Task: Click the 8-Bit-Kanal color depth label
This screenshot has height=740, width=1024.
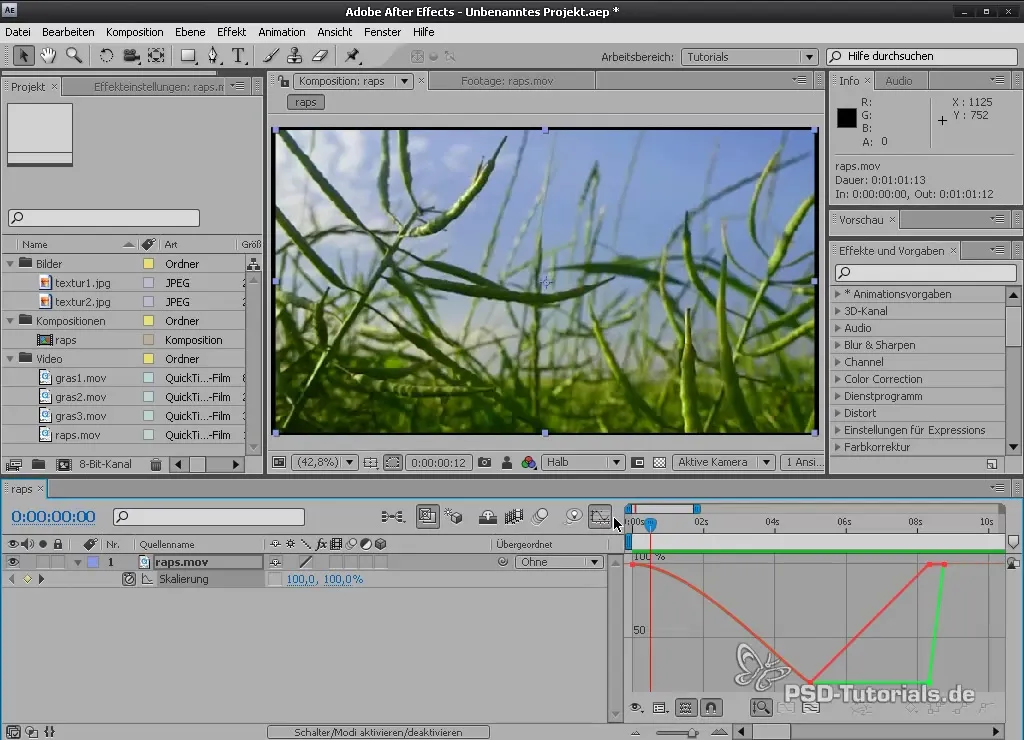Action: pos(105,464)
